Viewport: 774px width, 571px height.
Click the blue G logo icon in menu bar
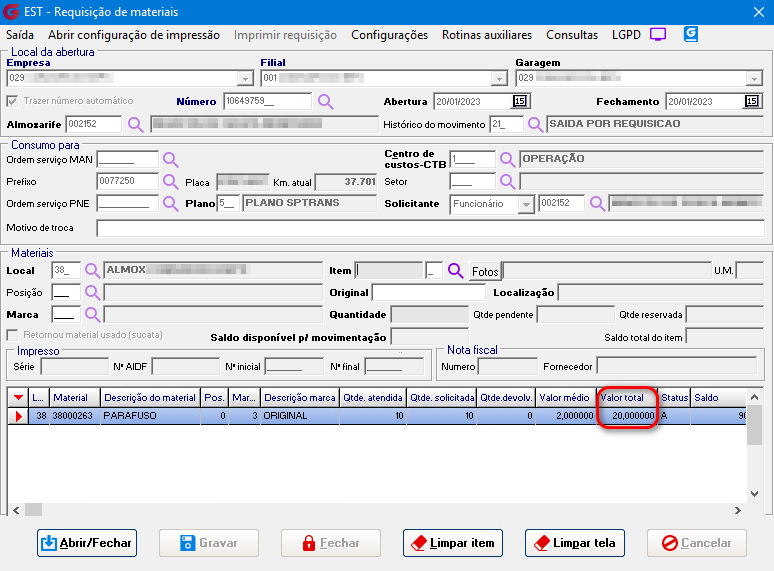[x=691, y=34]
